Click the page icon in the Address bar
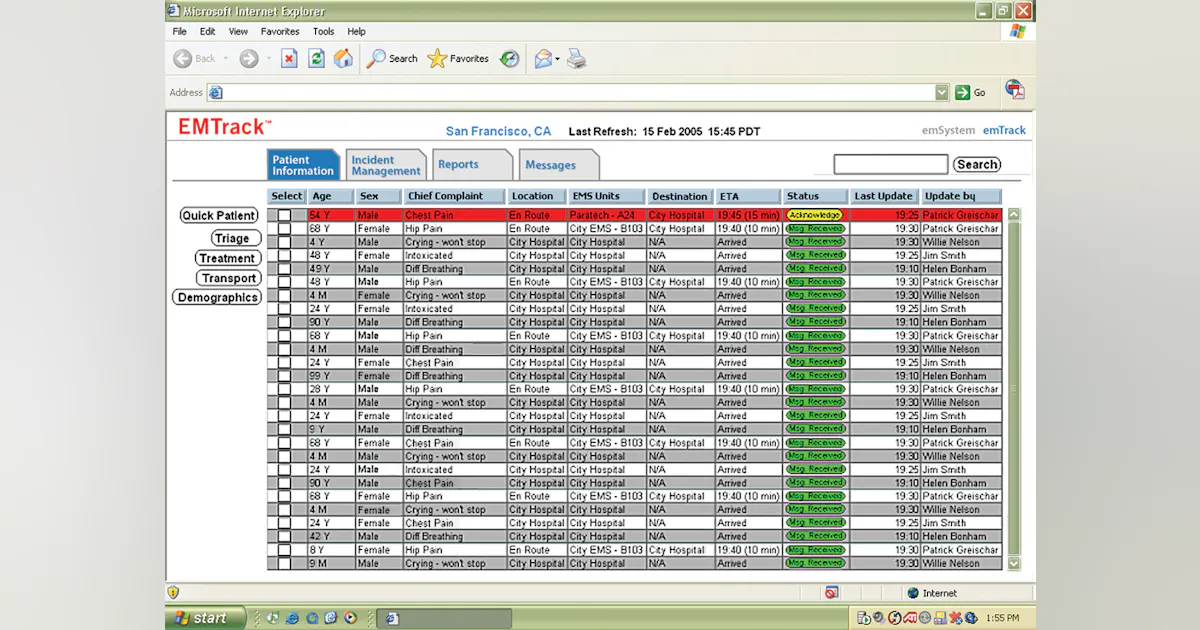Image resolution: width=1200 pixels, height=630 pixels. click(215, 92)
